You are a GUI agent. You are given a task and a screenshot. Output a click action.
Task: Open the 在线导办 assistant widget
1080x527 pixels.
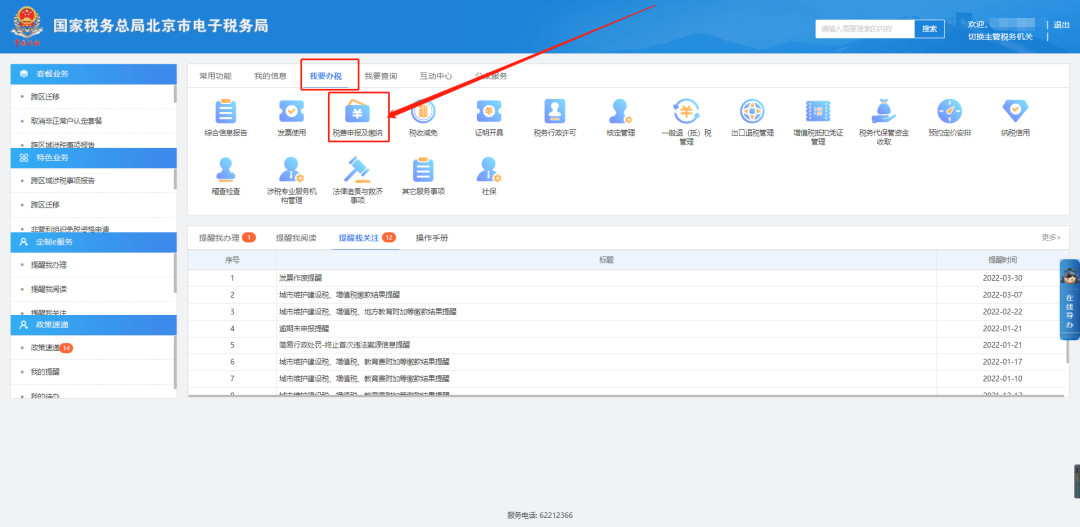pyautogui.click(x=1069, y=300)
